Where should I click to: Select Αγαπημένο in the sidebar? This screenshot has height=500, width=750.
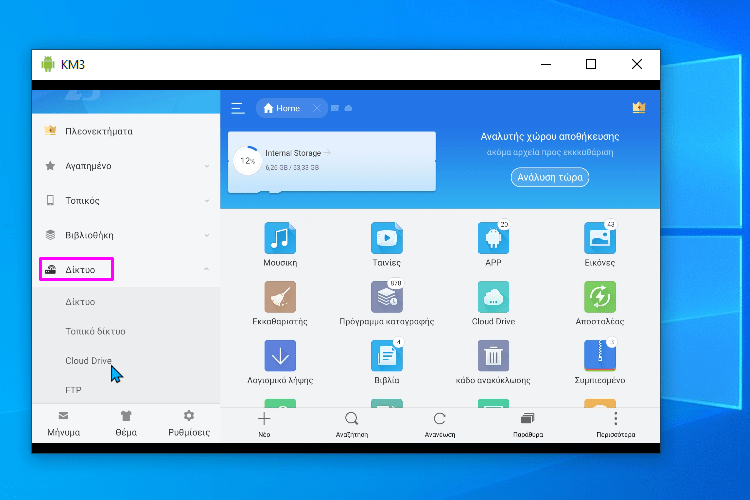(x=88, y=166)
